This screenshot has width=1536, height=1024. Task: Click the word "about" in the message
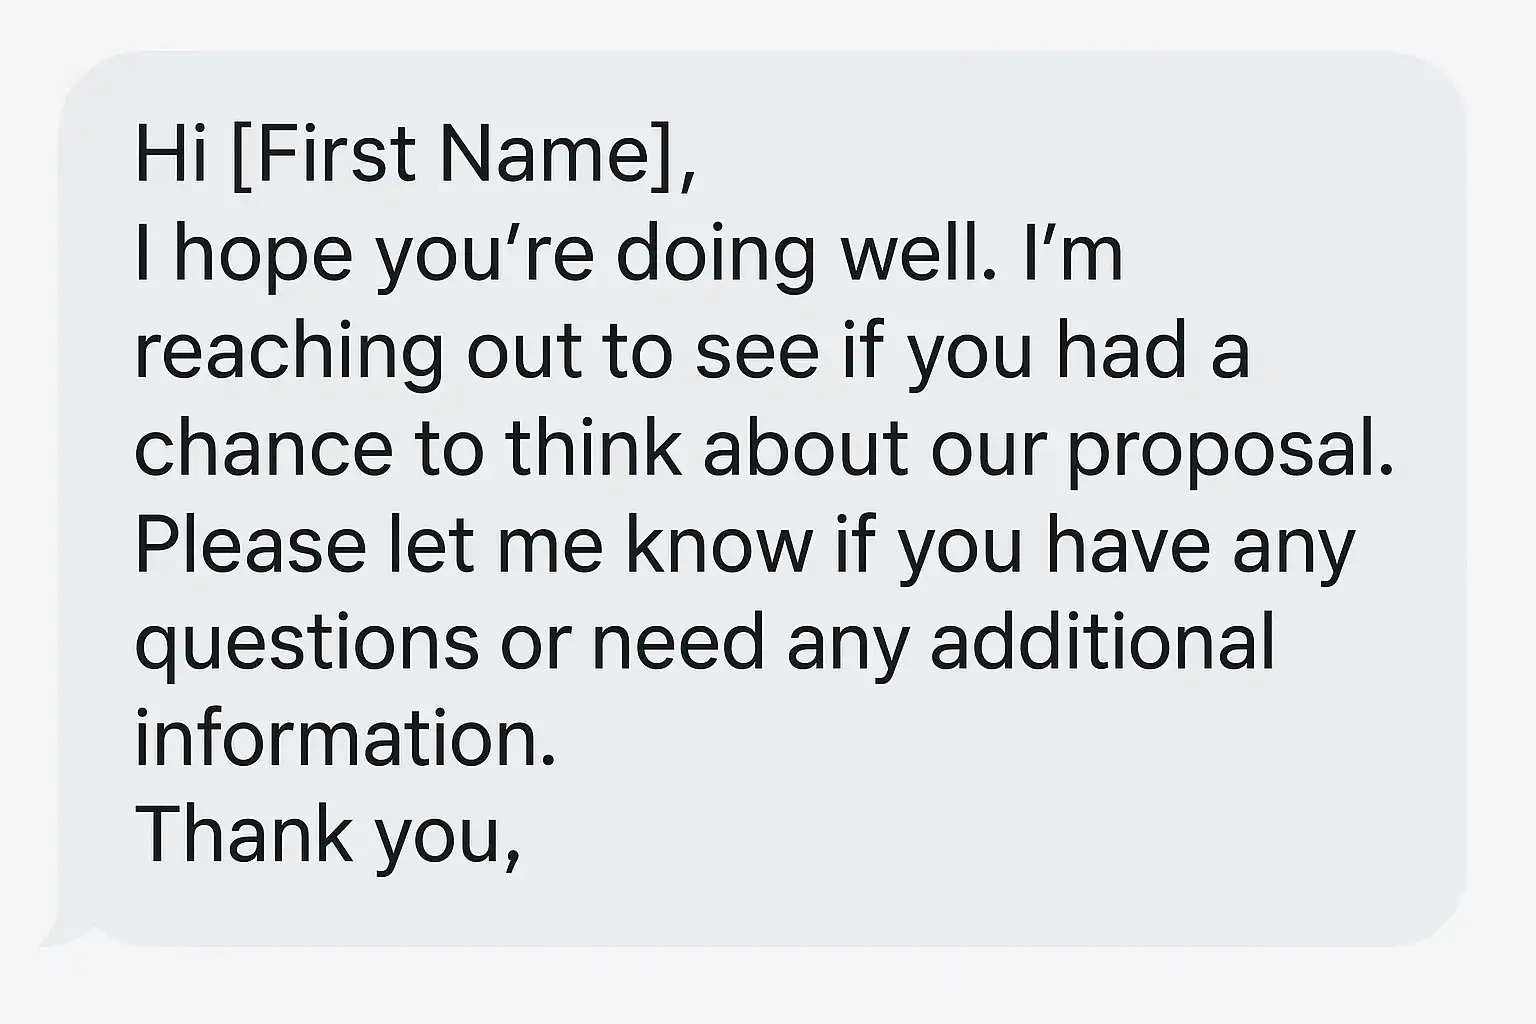tap(805, 448)
